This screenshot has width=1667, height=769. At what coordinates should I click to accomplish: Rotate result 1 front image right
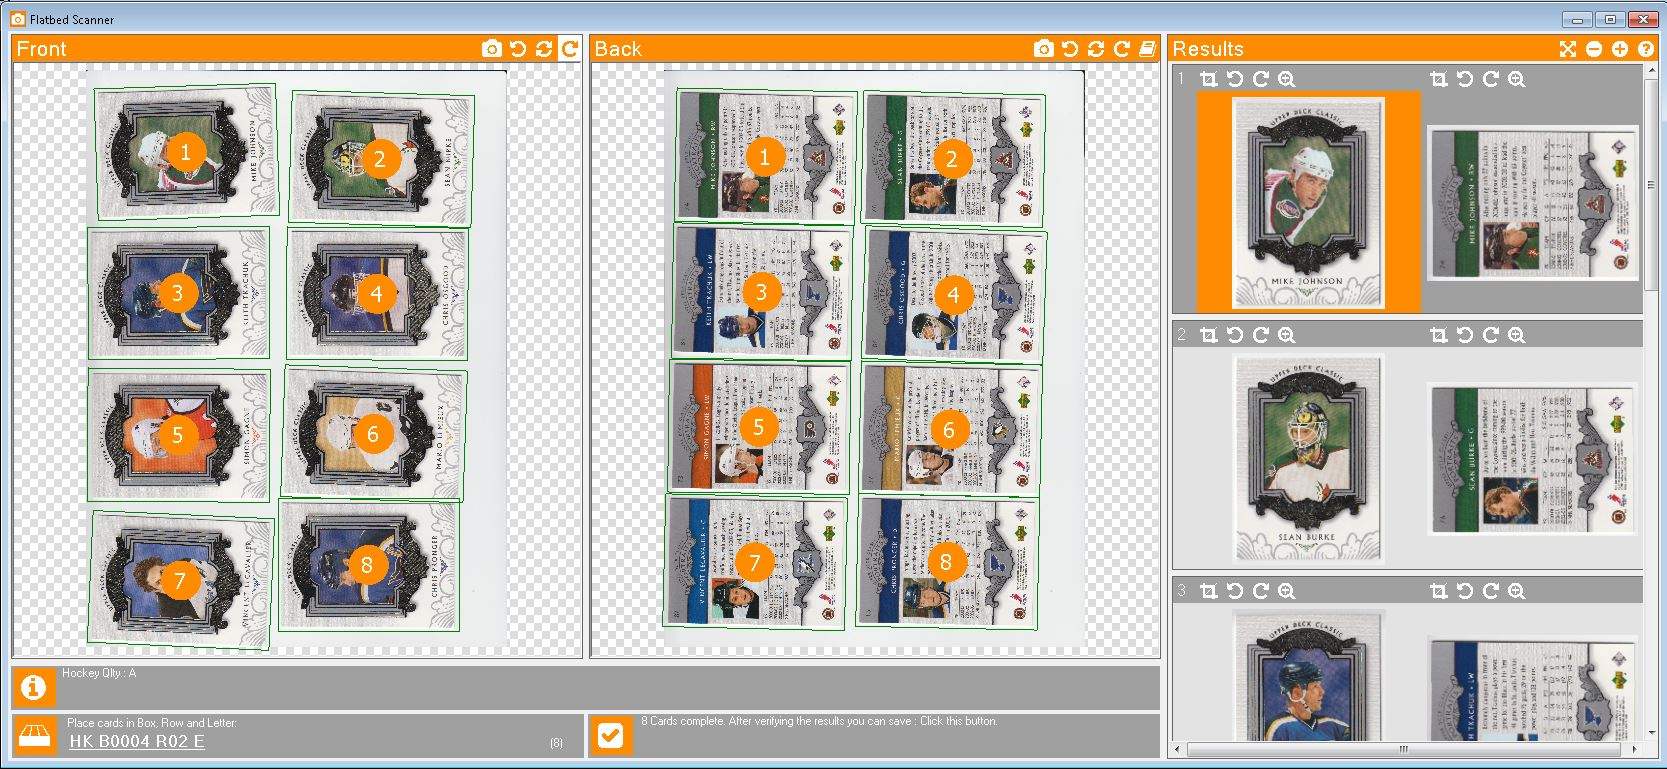1261,79
